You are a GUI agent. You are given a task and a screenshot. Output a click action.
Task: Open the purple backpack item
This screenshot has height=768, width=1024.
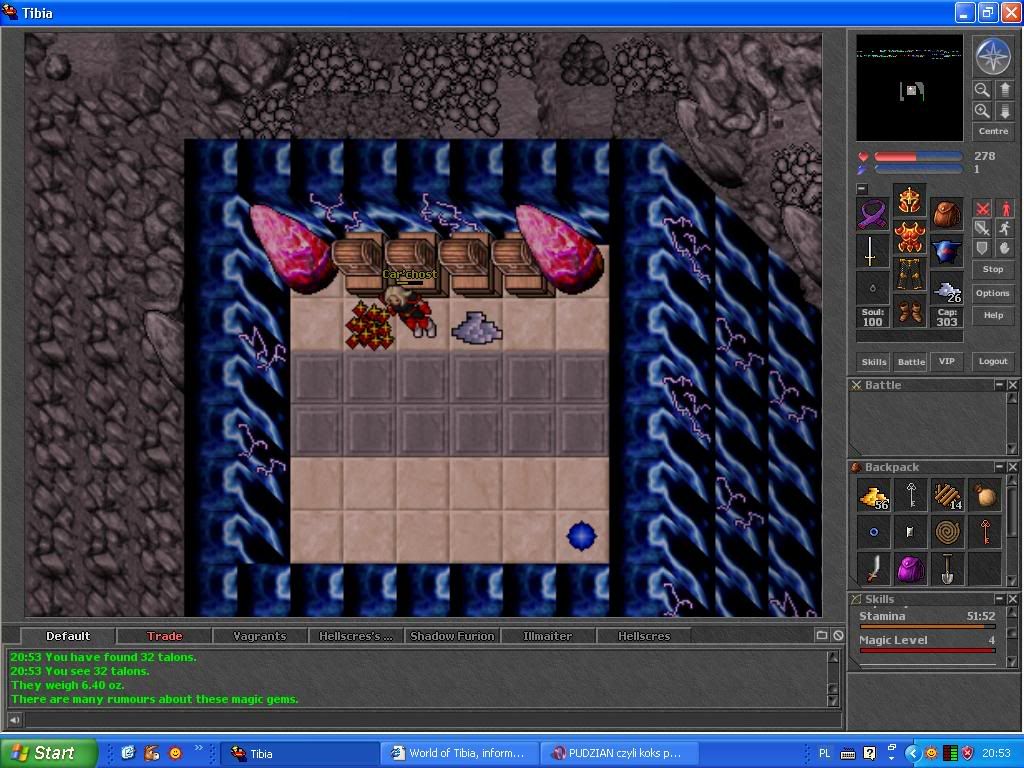911,569
